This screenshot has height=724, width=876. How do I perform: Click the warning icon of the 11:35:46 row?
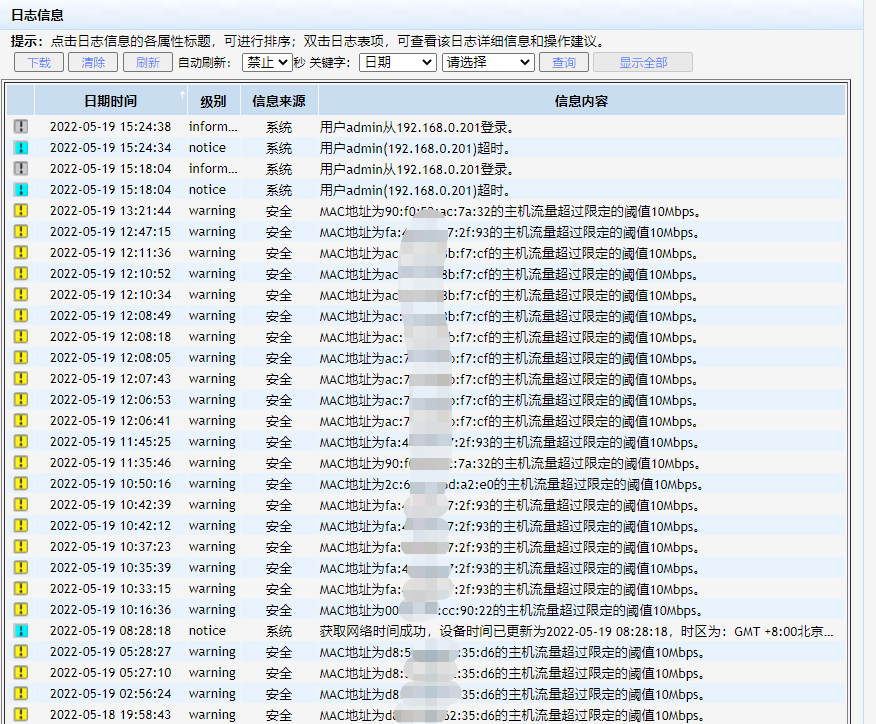[x=21, y=463]
